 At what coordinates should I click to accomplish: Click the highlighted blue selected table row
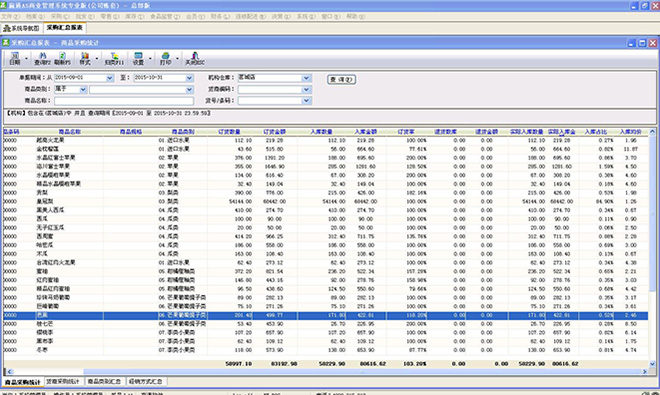(x=325, y=315)
